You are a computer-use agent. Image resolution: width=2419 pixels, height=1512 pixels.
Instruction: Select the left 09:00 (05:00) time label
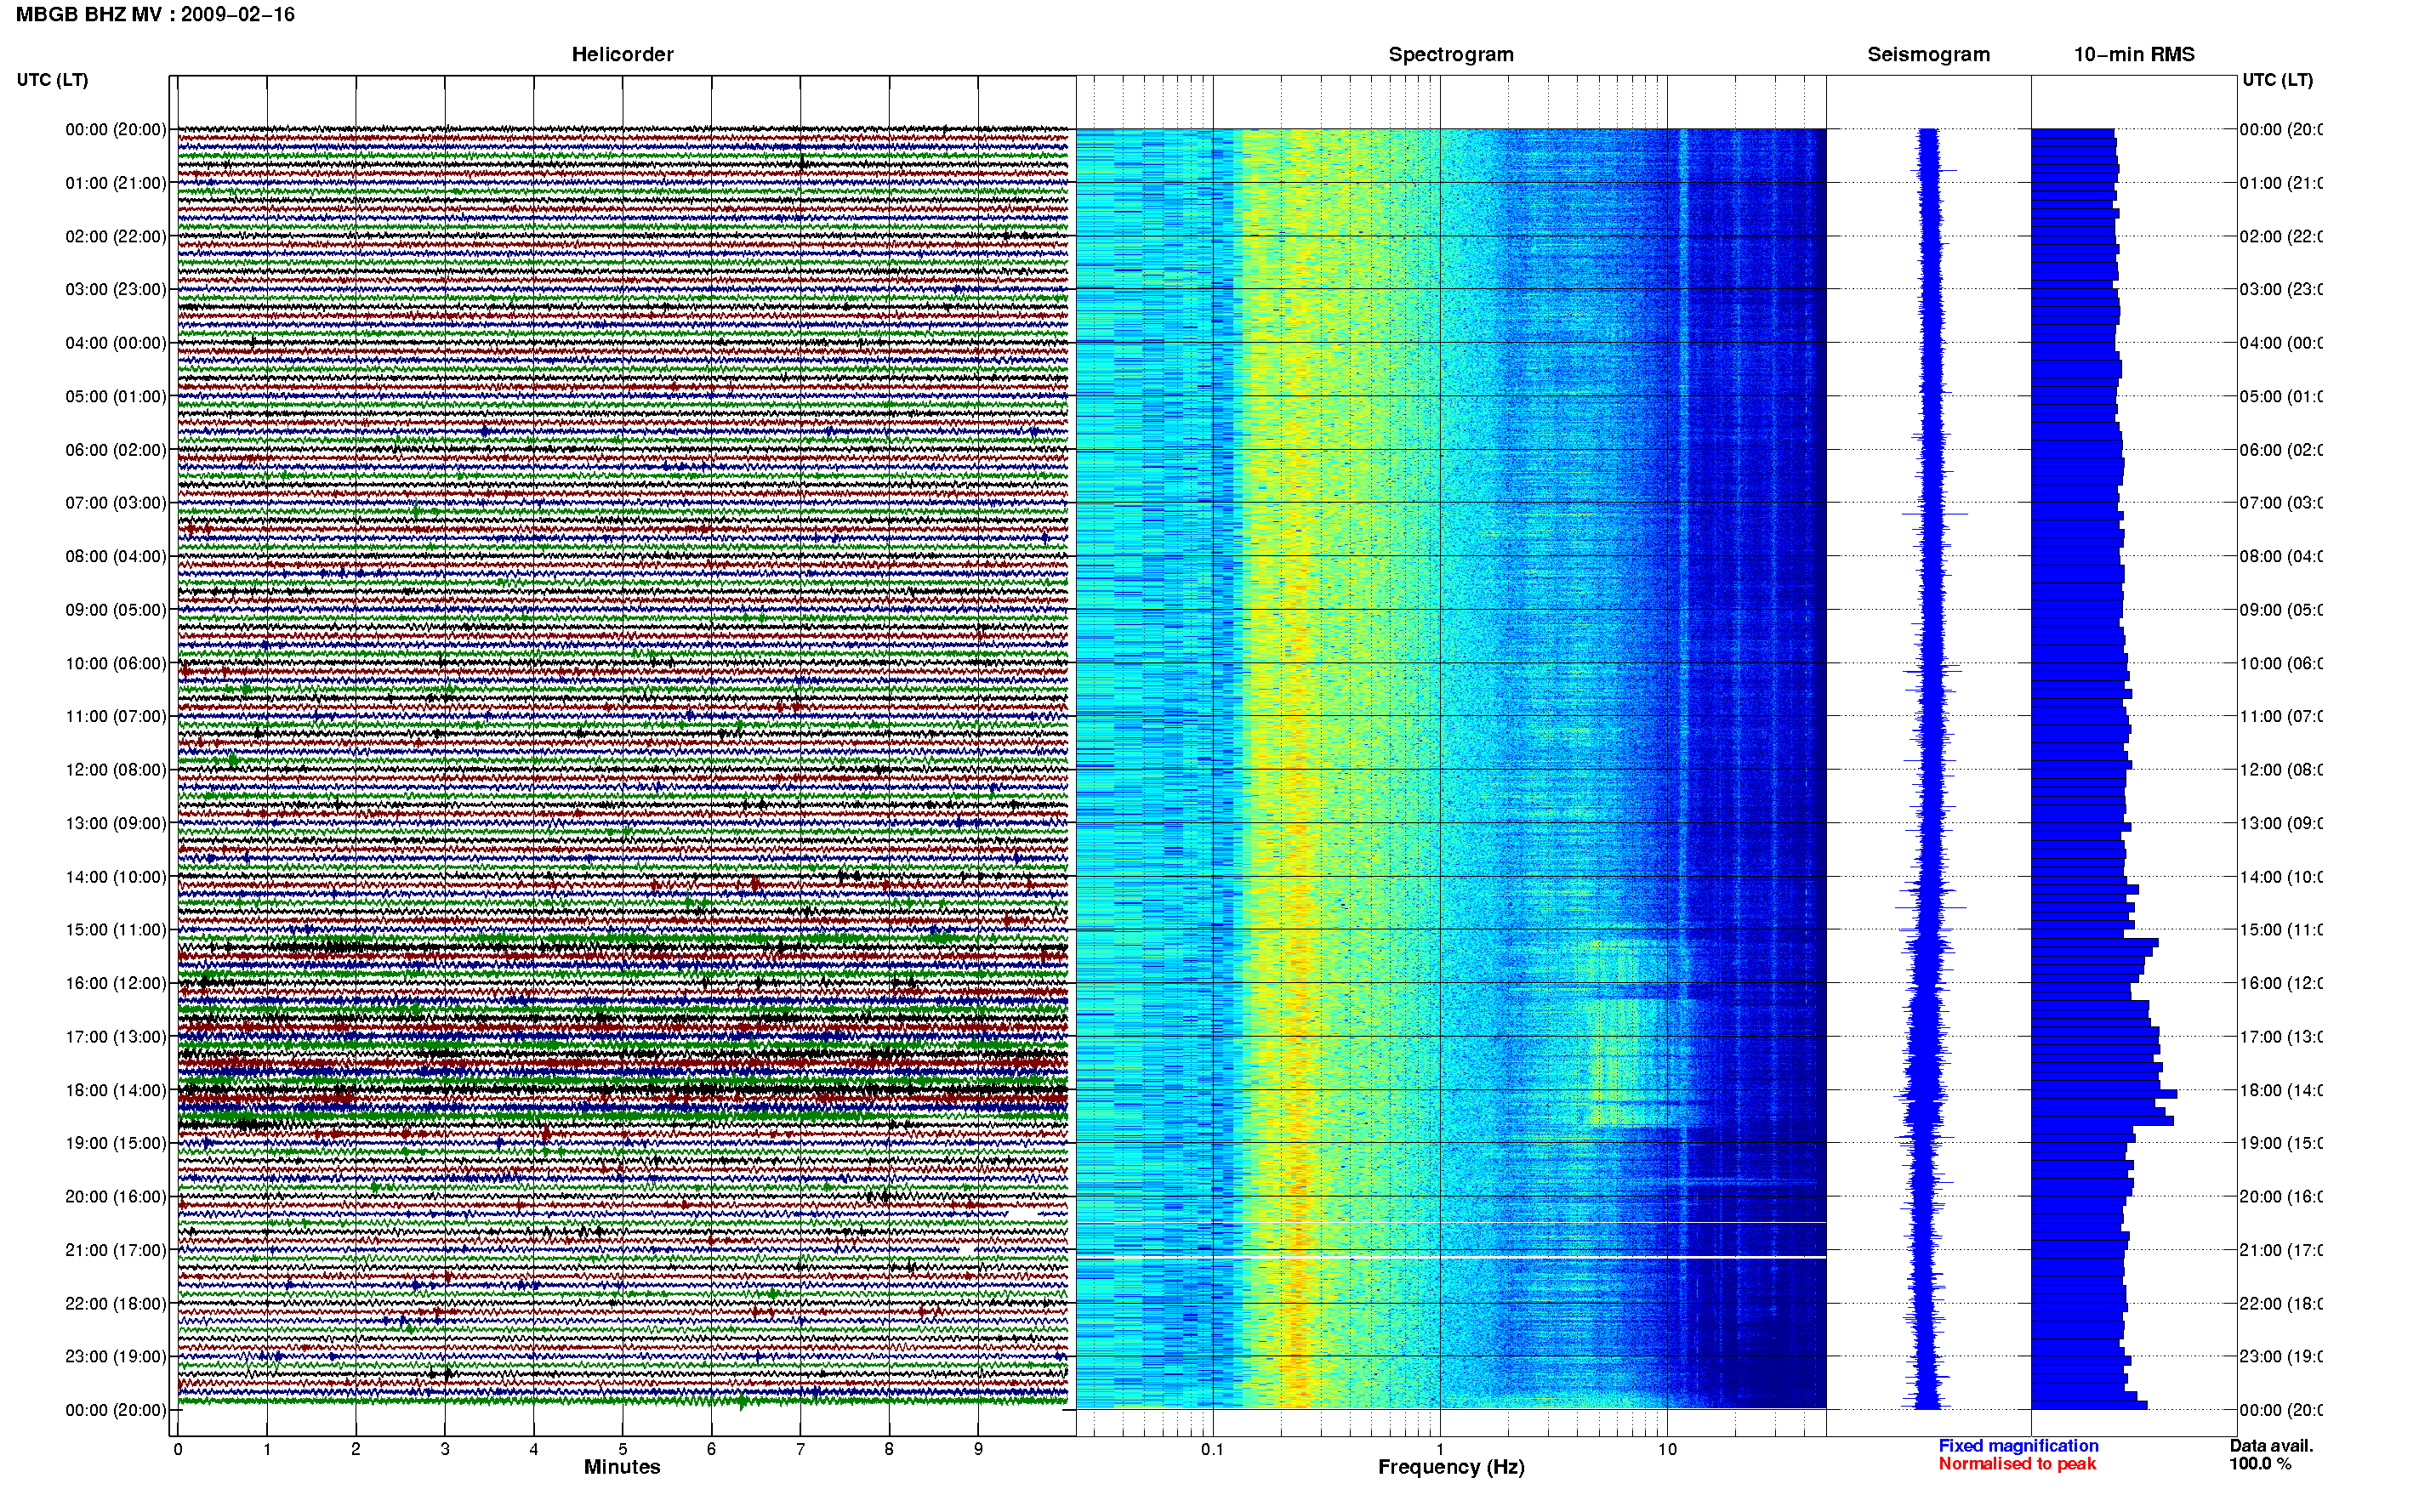(x=116, y=609)
